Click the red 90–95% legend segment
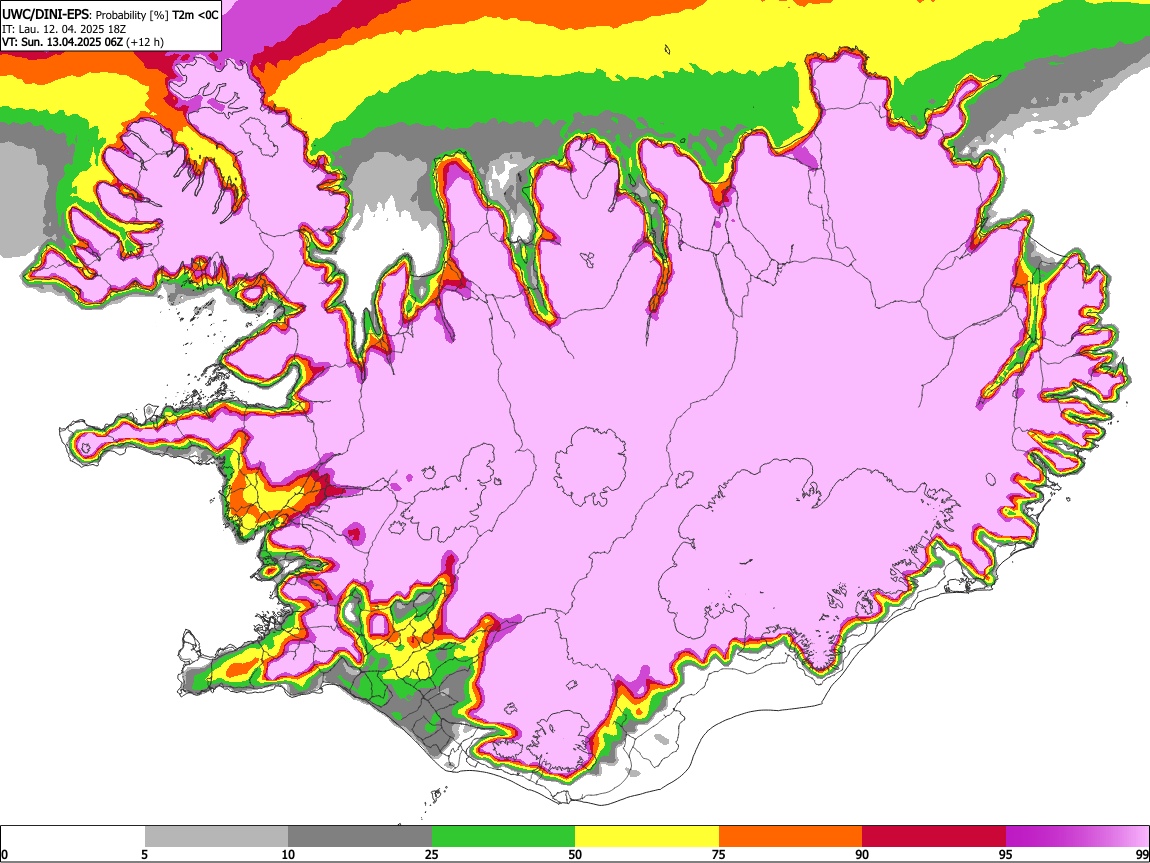The image size is (1150, 863). tap(934, 837)
